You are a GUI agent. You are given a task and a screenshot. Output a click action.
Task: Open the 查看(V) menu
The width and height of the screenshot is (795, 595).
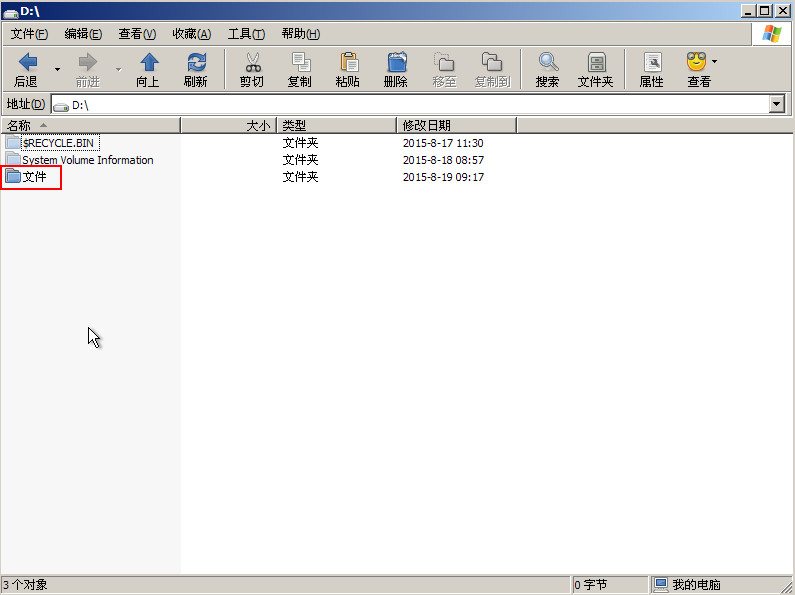pos(137,34)
